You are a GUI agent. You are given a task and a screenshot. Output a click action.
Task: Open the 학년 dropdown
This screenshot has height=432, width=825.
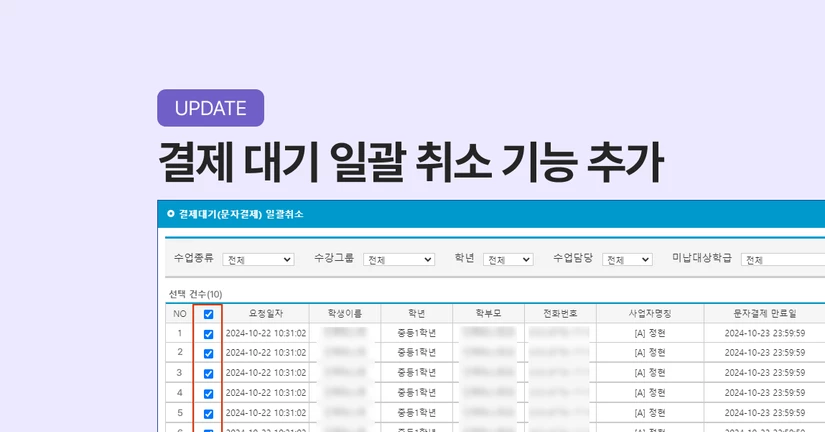point(508,259)
